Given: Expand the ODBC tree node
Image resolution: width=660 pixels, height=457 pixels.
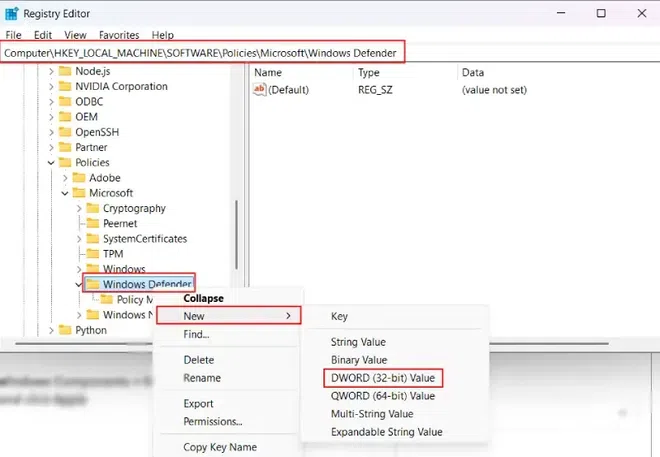Looking at the screenshot, I should coord(51,101).
